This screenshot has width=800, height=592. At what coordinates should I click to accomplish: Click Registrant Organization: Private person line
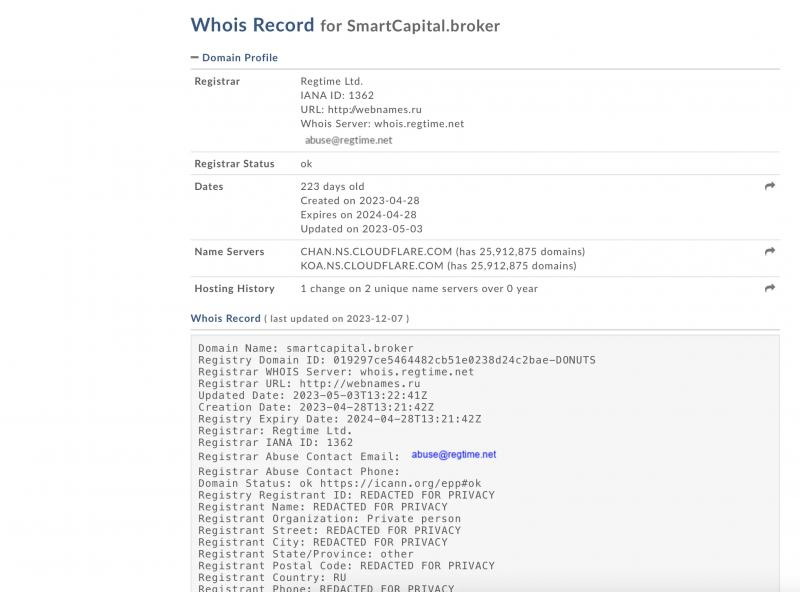[x=329, y=518]
